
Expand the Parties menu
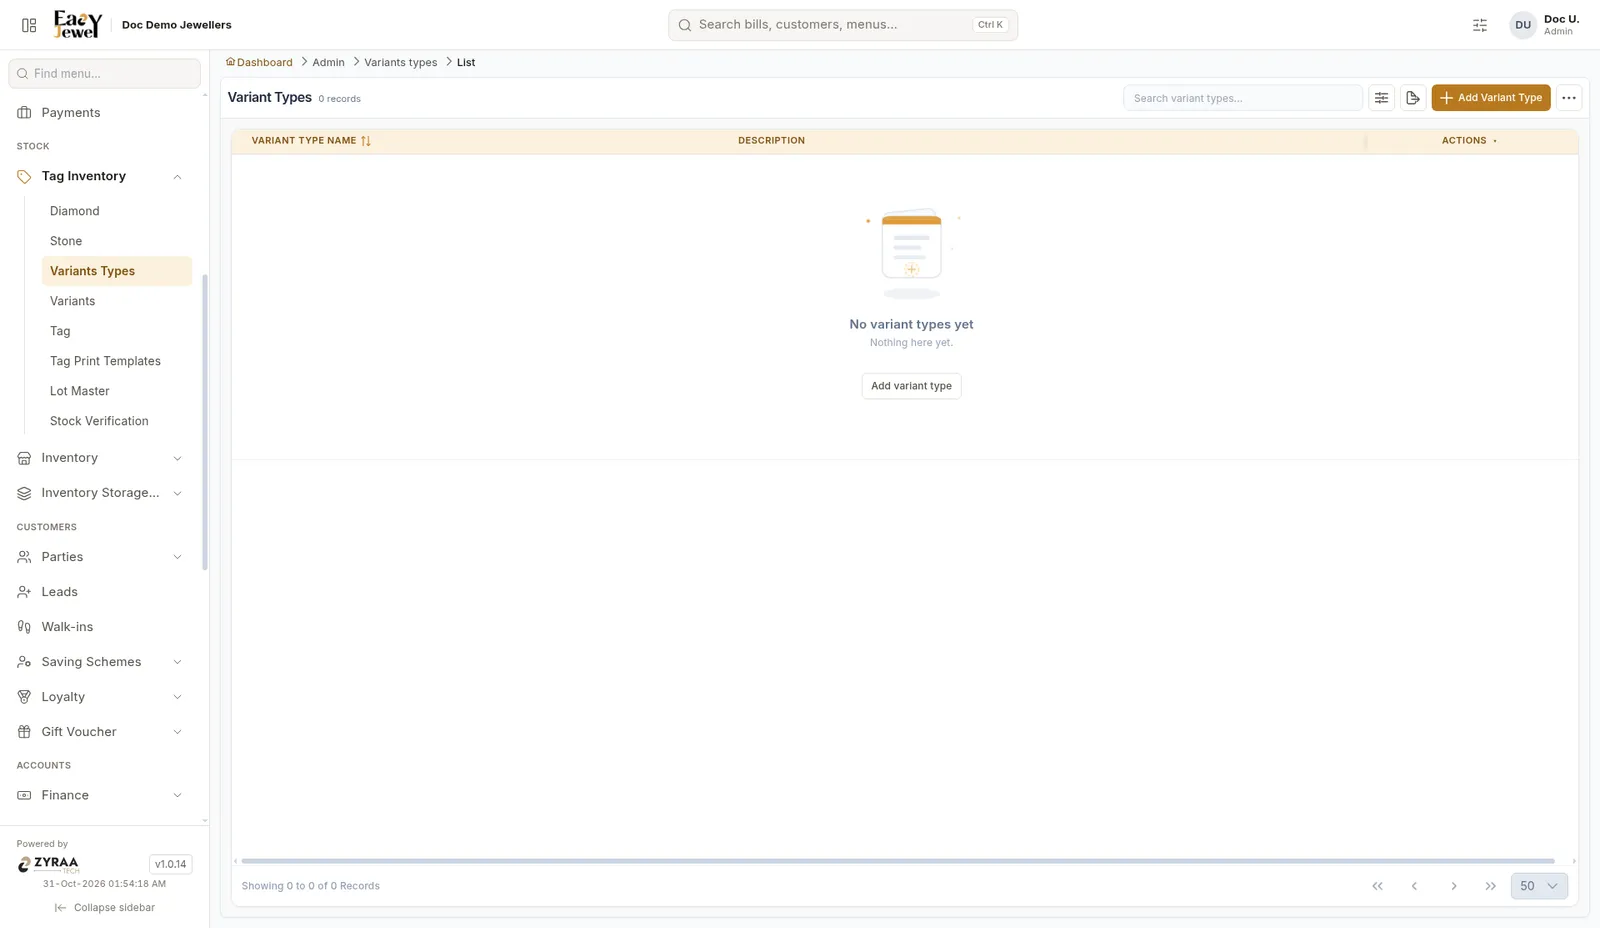[x=177, y=558]
